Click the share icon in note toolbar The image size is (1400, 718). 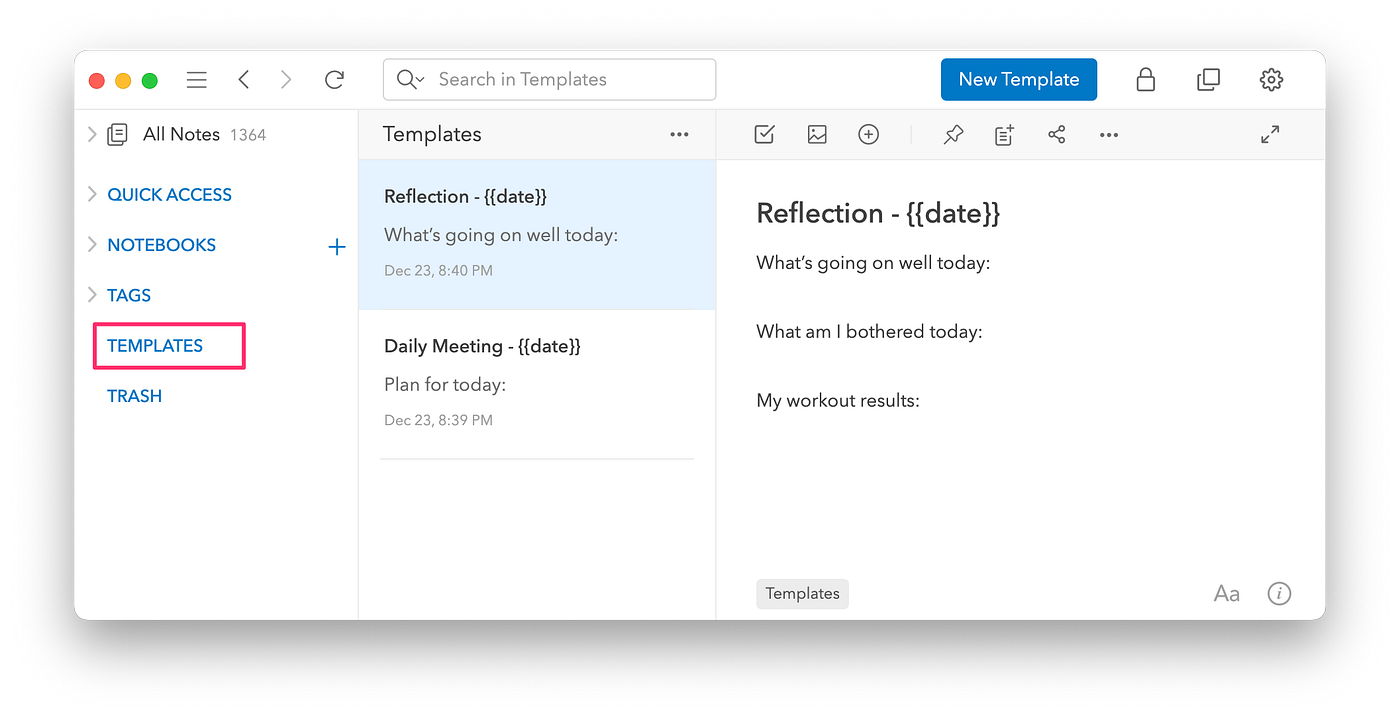click(1057, 135)
